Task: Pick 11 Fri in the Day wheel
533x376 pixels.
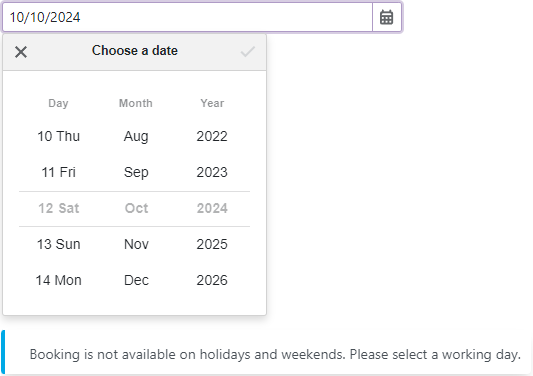Action: [58, 172]
